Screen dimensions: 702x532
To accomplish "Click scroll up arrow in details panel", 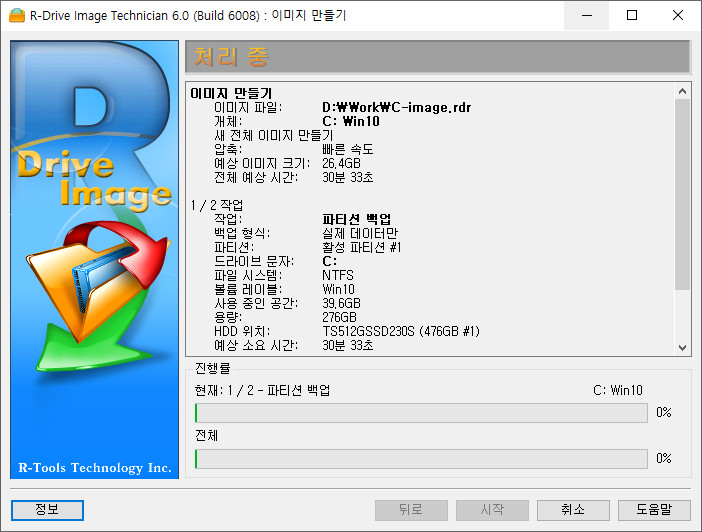I will click(682, 91).
